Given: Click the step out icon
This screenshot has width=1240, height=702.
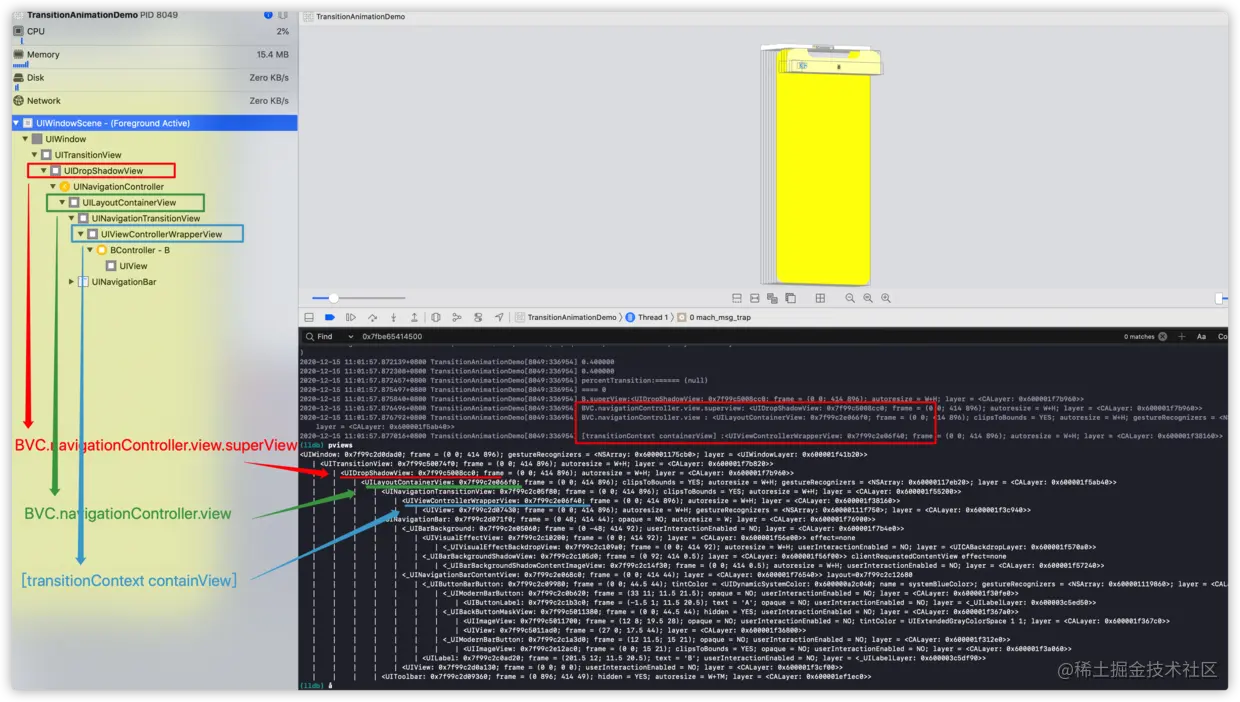Looking at the screenshot, I should [414, 317].
